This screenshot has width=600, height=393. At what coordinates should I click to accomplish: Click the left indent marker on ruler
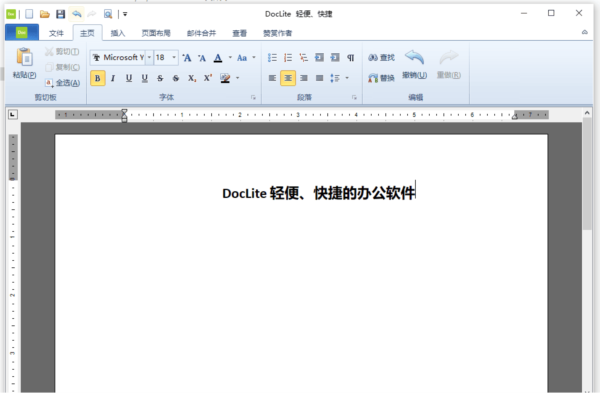pos(124,115)
